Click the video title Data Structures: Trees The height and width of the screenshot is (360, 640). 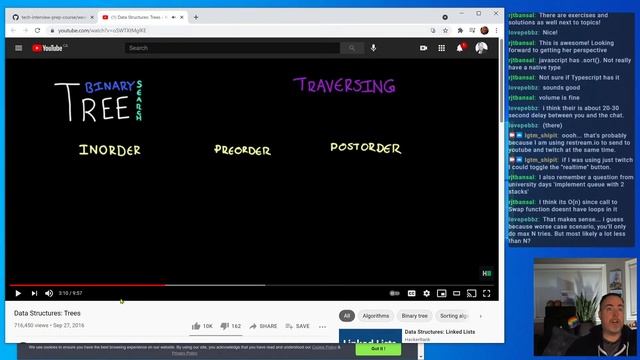tap(47, 313)
